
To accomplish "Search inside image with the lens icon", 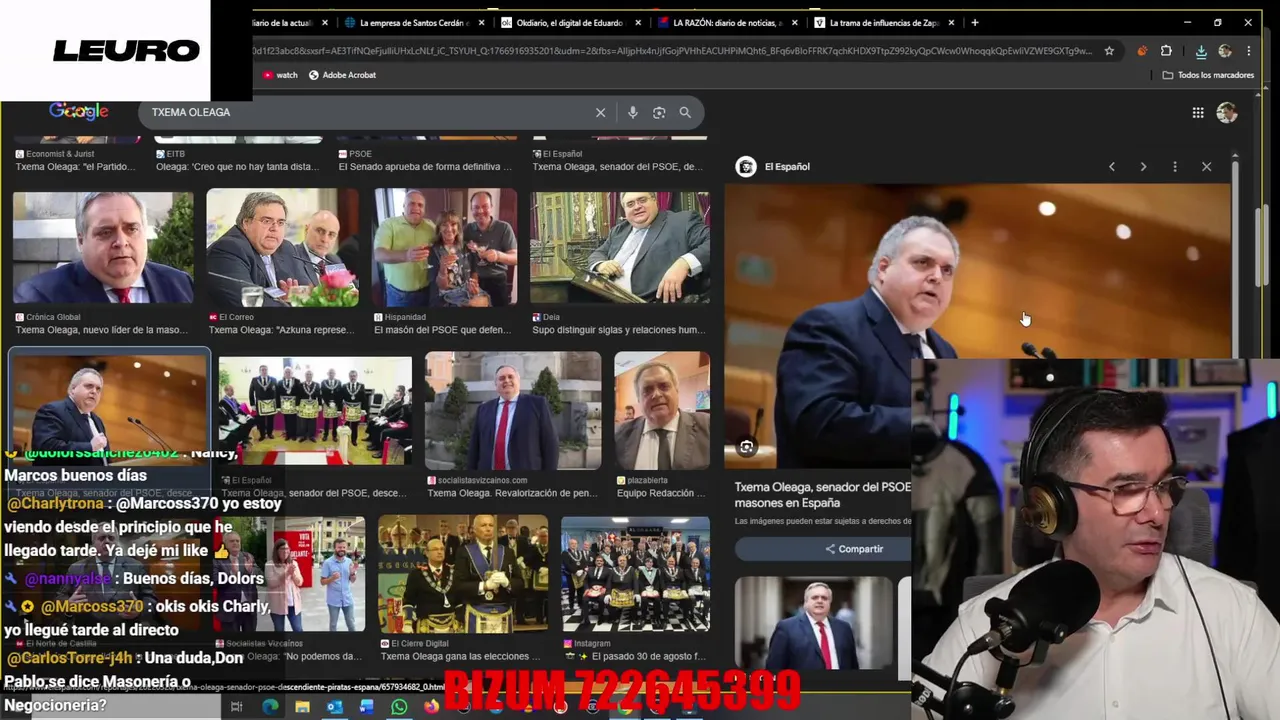I will pos(746,447).
